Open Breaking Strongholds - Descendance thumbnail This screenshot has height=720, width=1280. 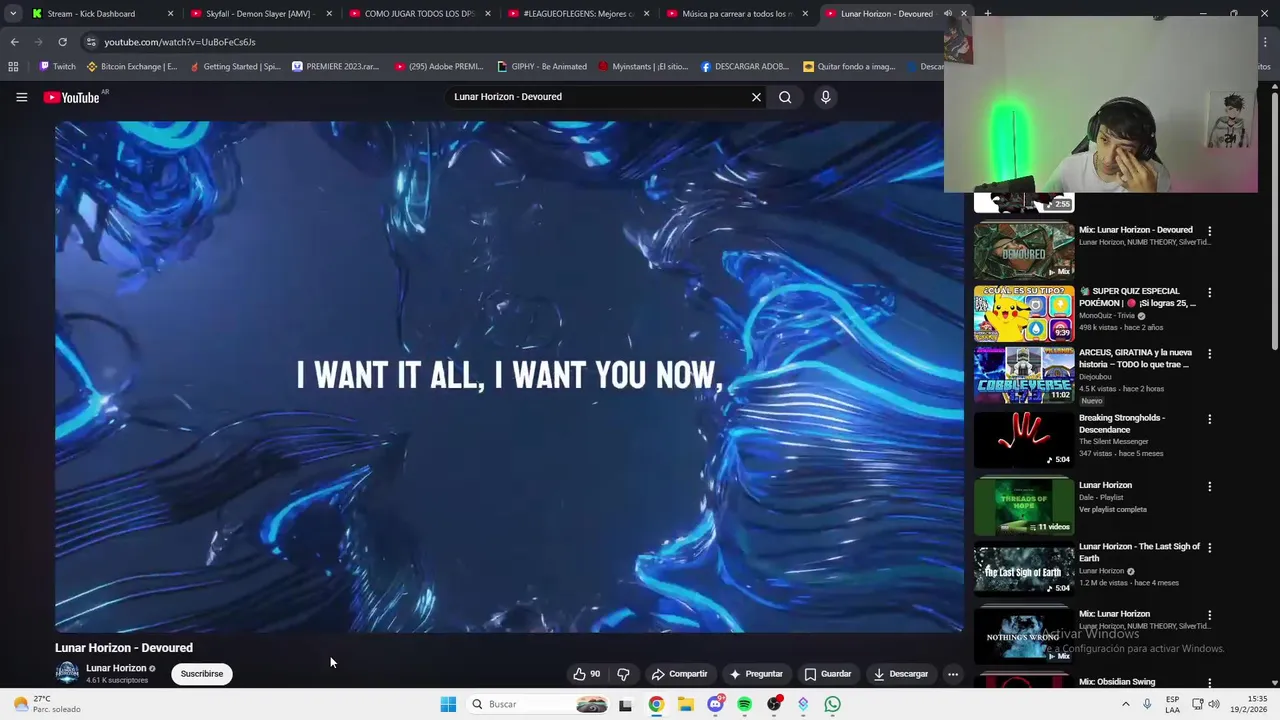tap(1024, 439)
